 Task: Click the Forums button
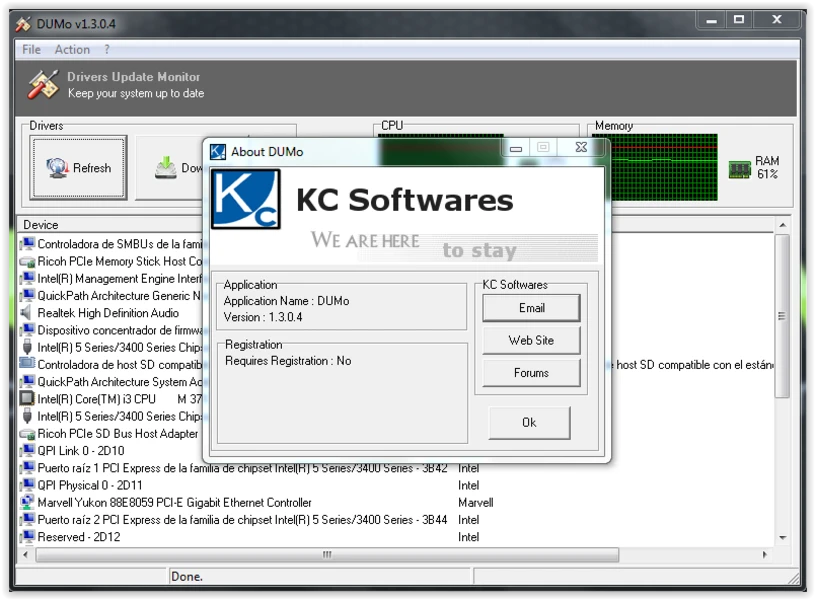(531, 373)
